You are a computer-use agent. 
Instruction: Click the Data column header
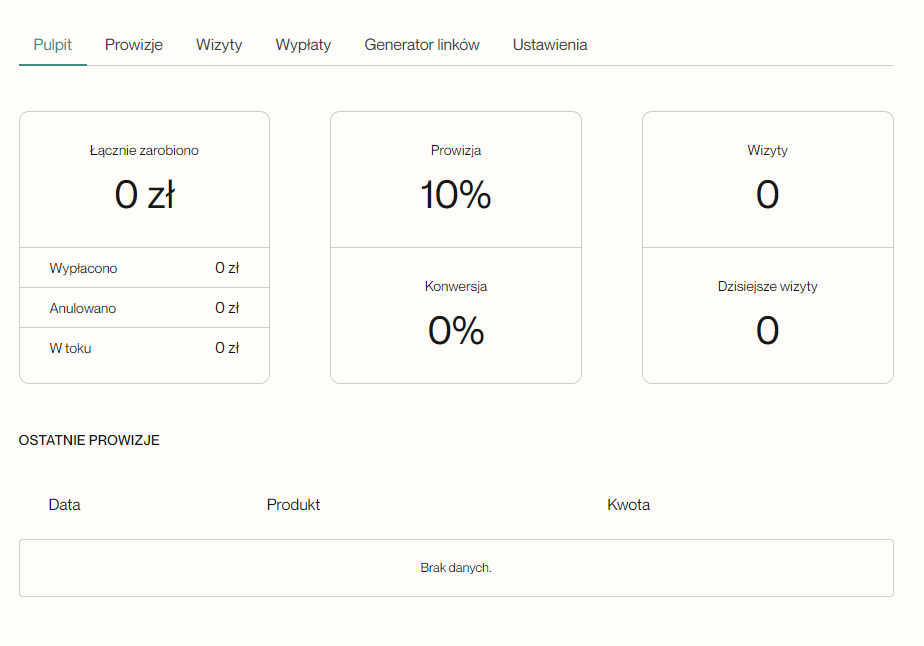click(x=65, y=505)
